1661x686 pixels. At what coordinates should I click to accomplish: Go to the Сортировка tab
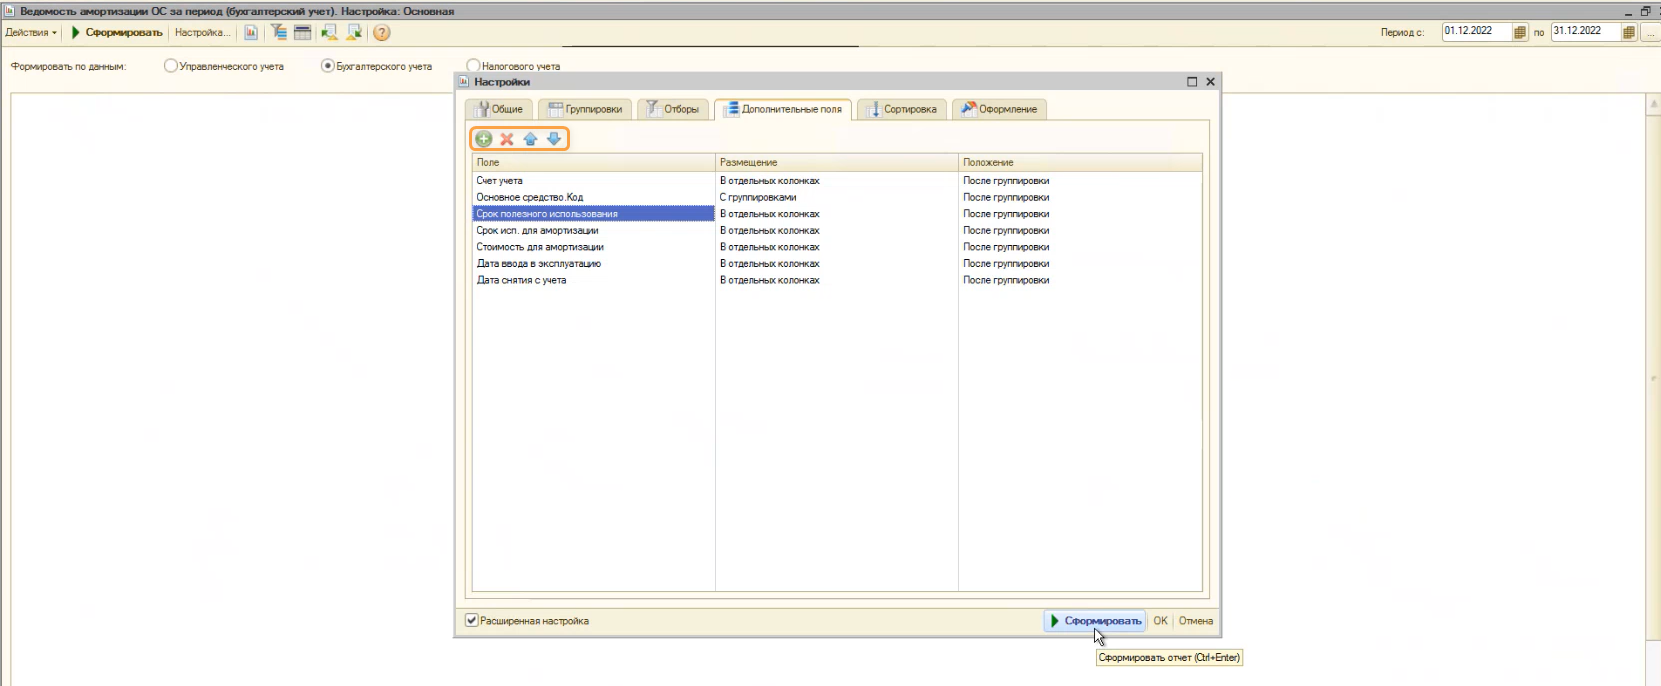[x=902, y=109]
